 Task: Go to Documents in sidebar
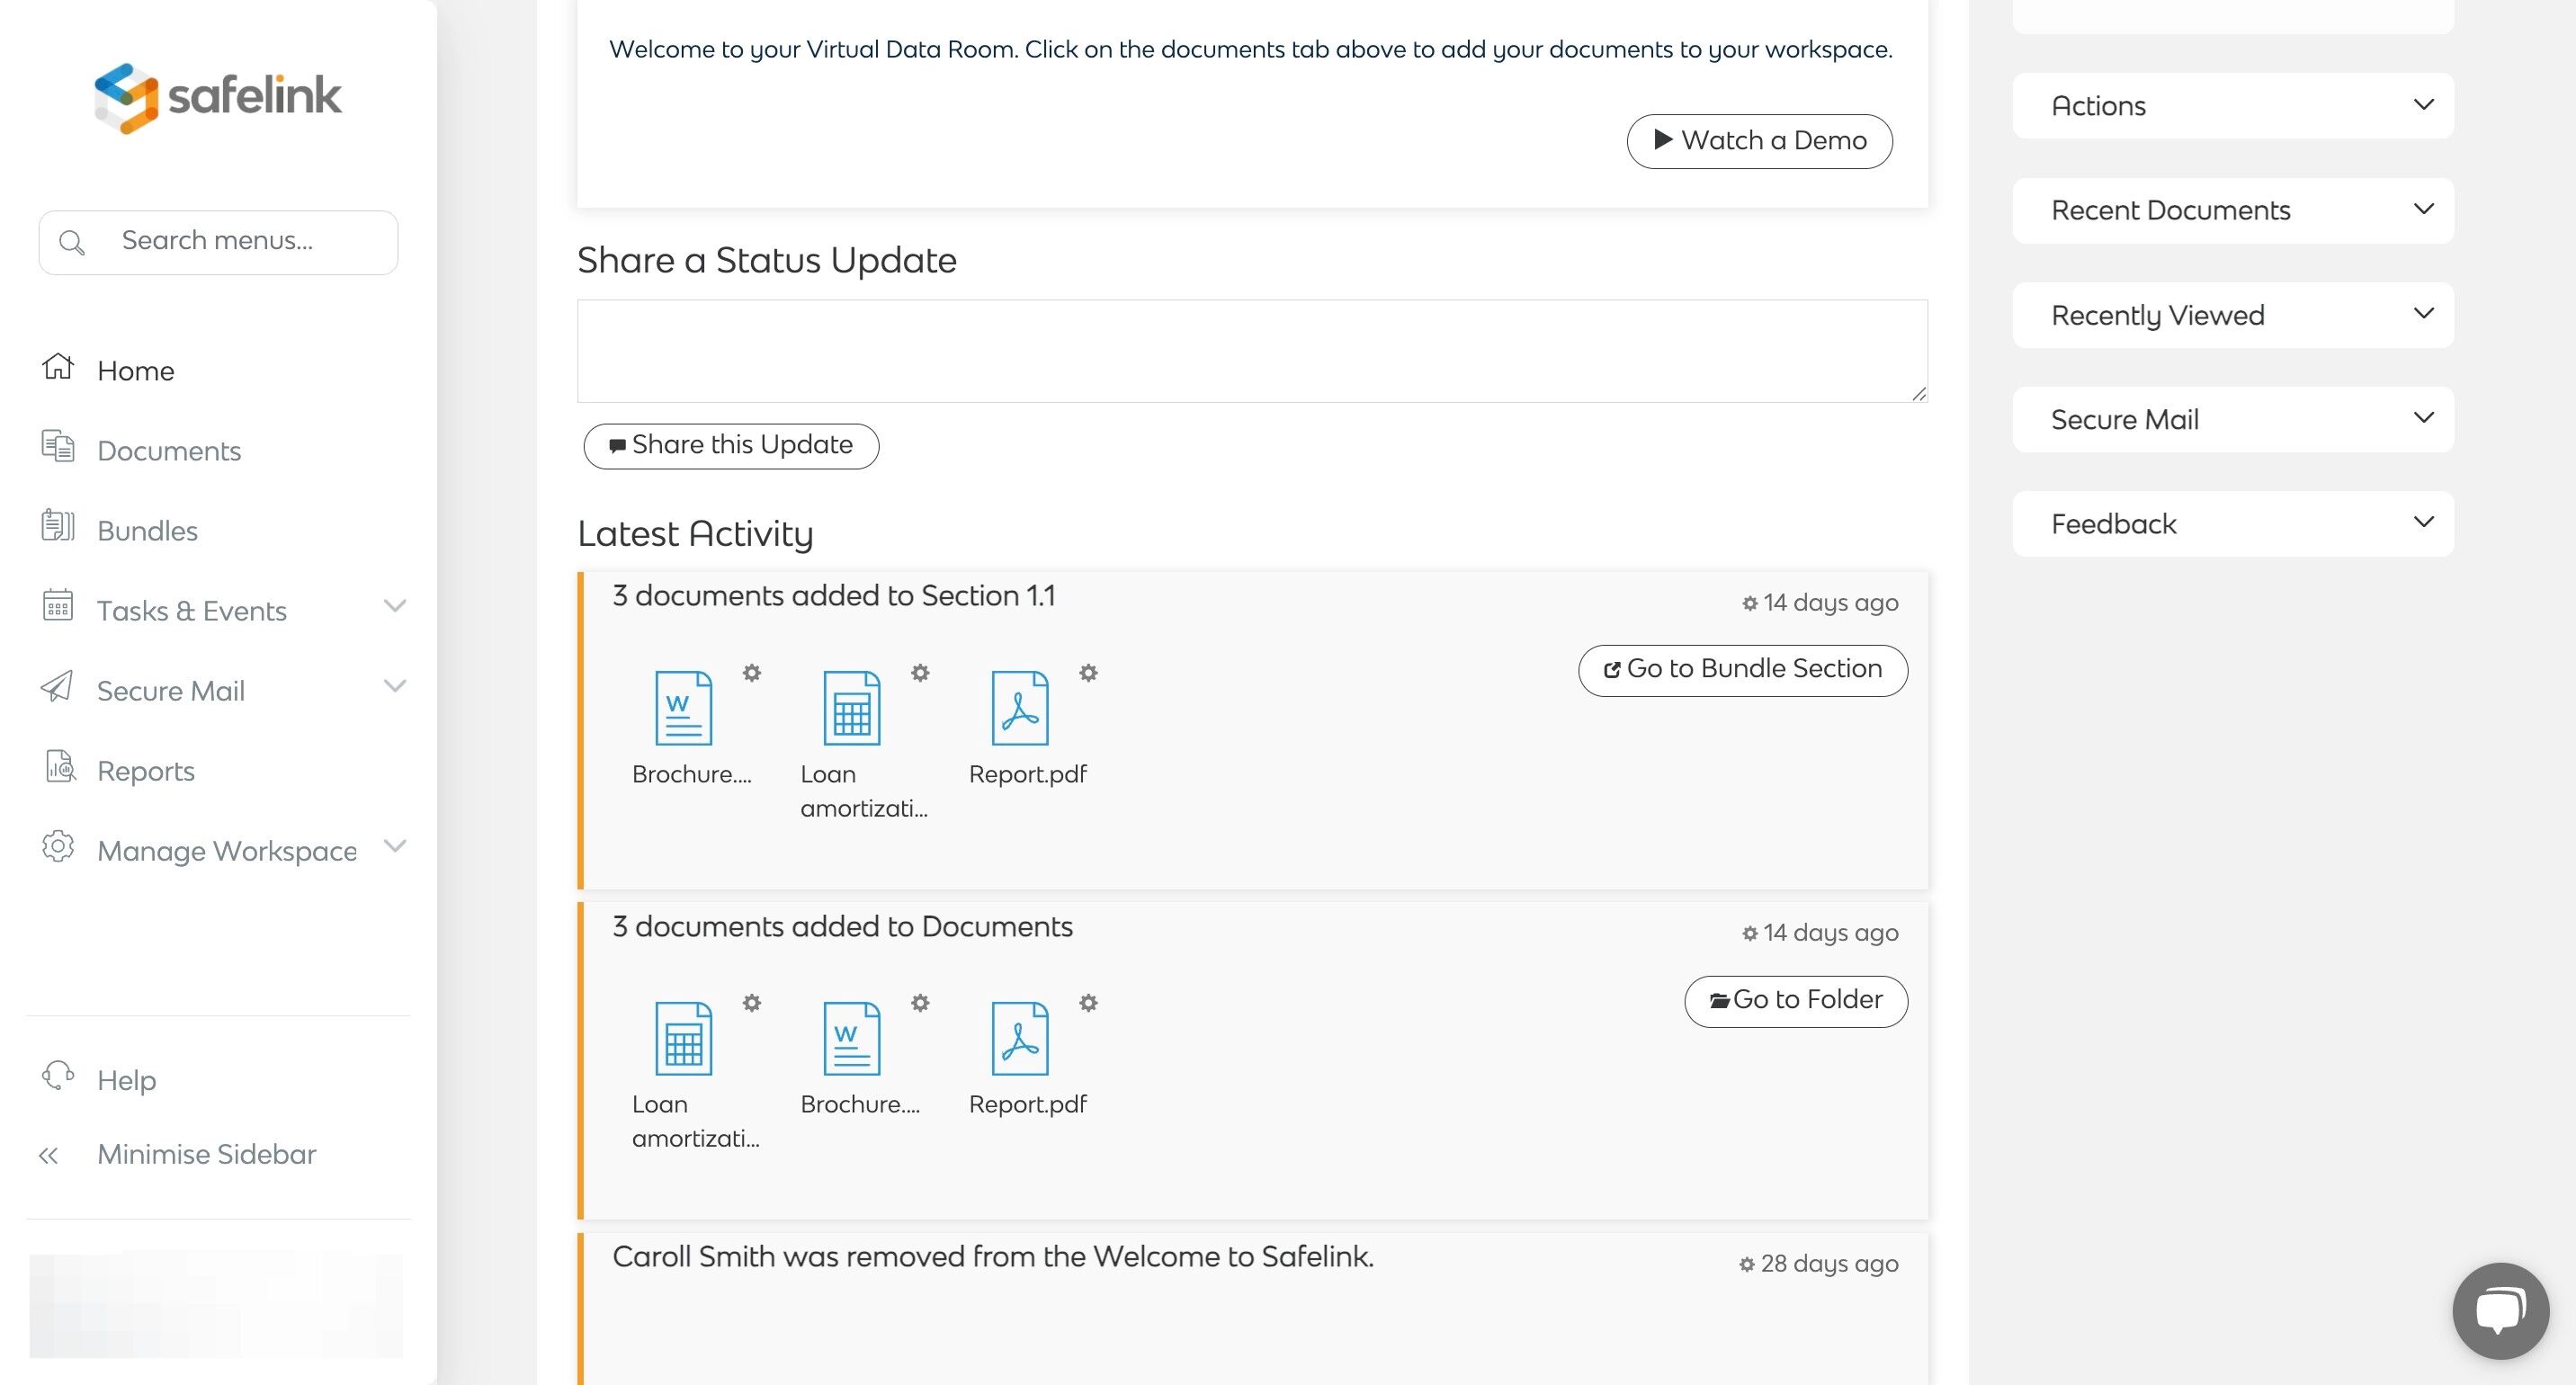(168, 451)
